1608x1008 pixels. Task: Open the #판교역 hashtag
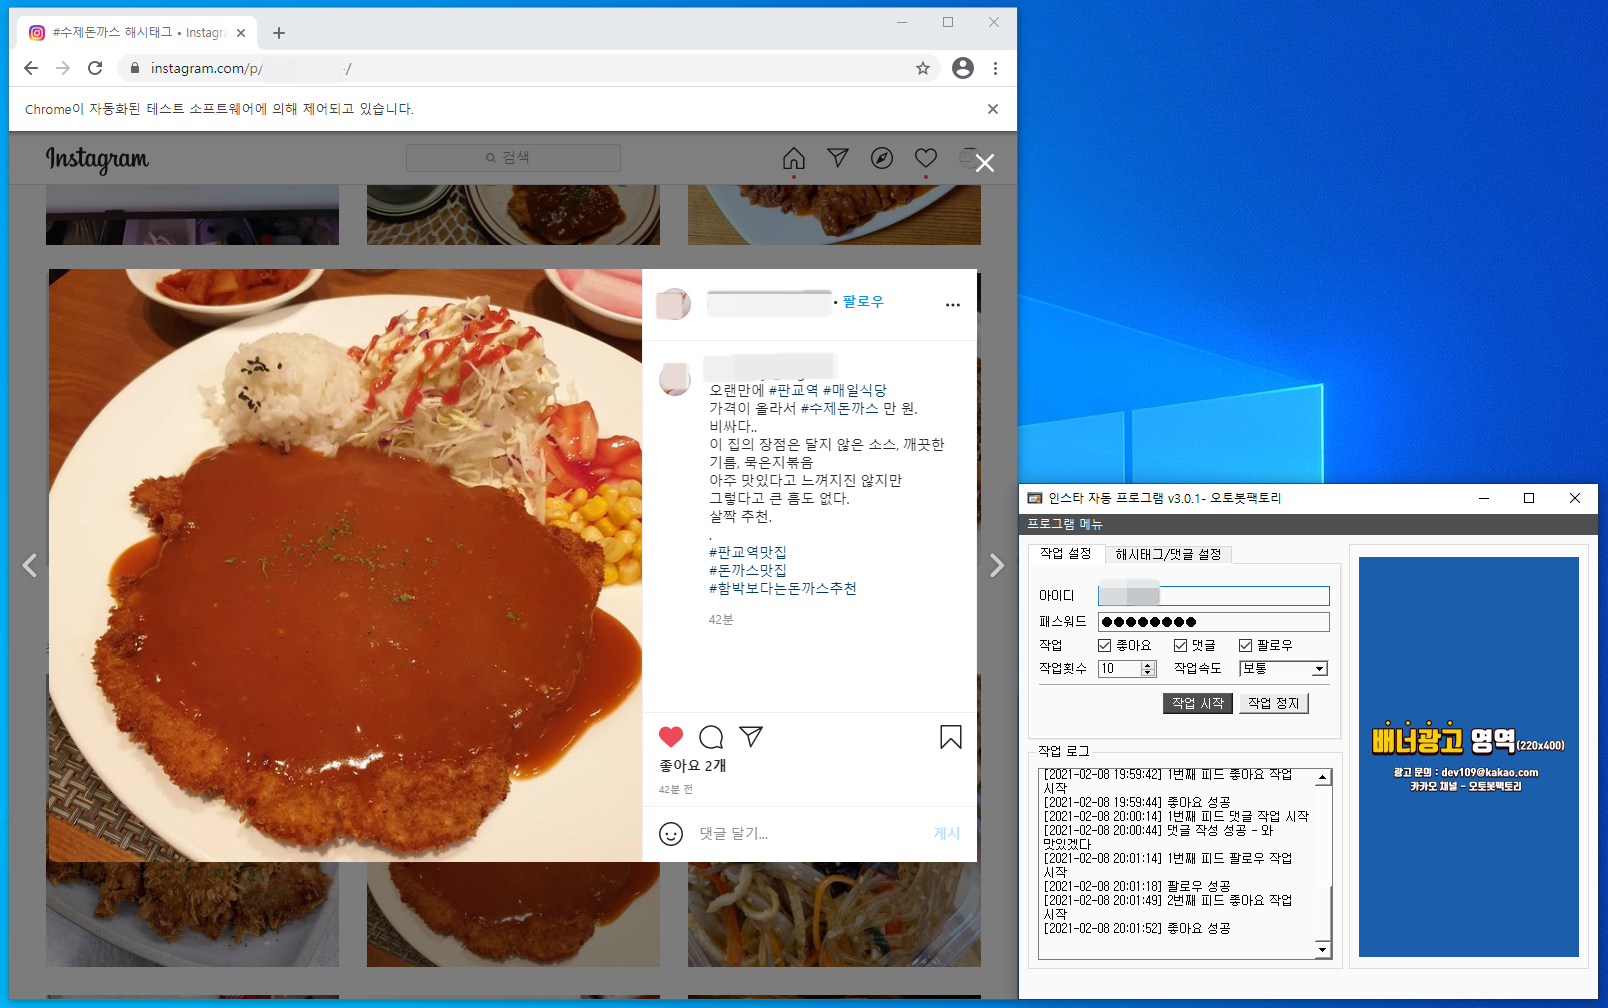(x=793, y=390)
